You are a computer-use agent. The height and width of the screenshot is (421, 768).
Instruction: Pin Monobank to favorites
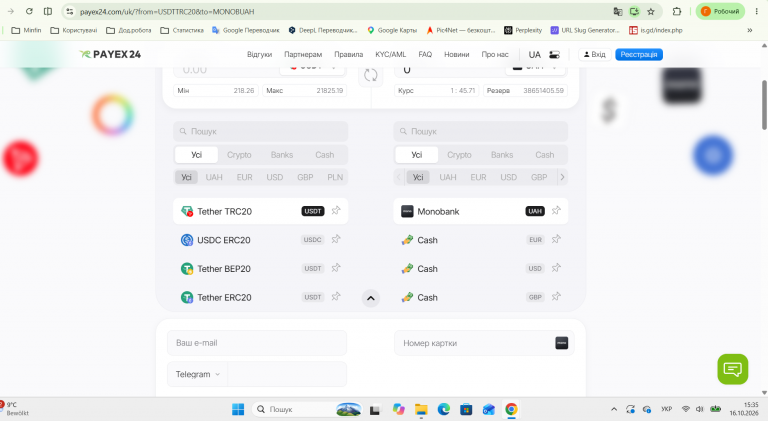[x=556, y=211]
